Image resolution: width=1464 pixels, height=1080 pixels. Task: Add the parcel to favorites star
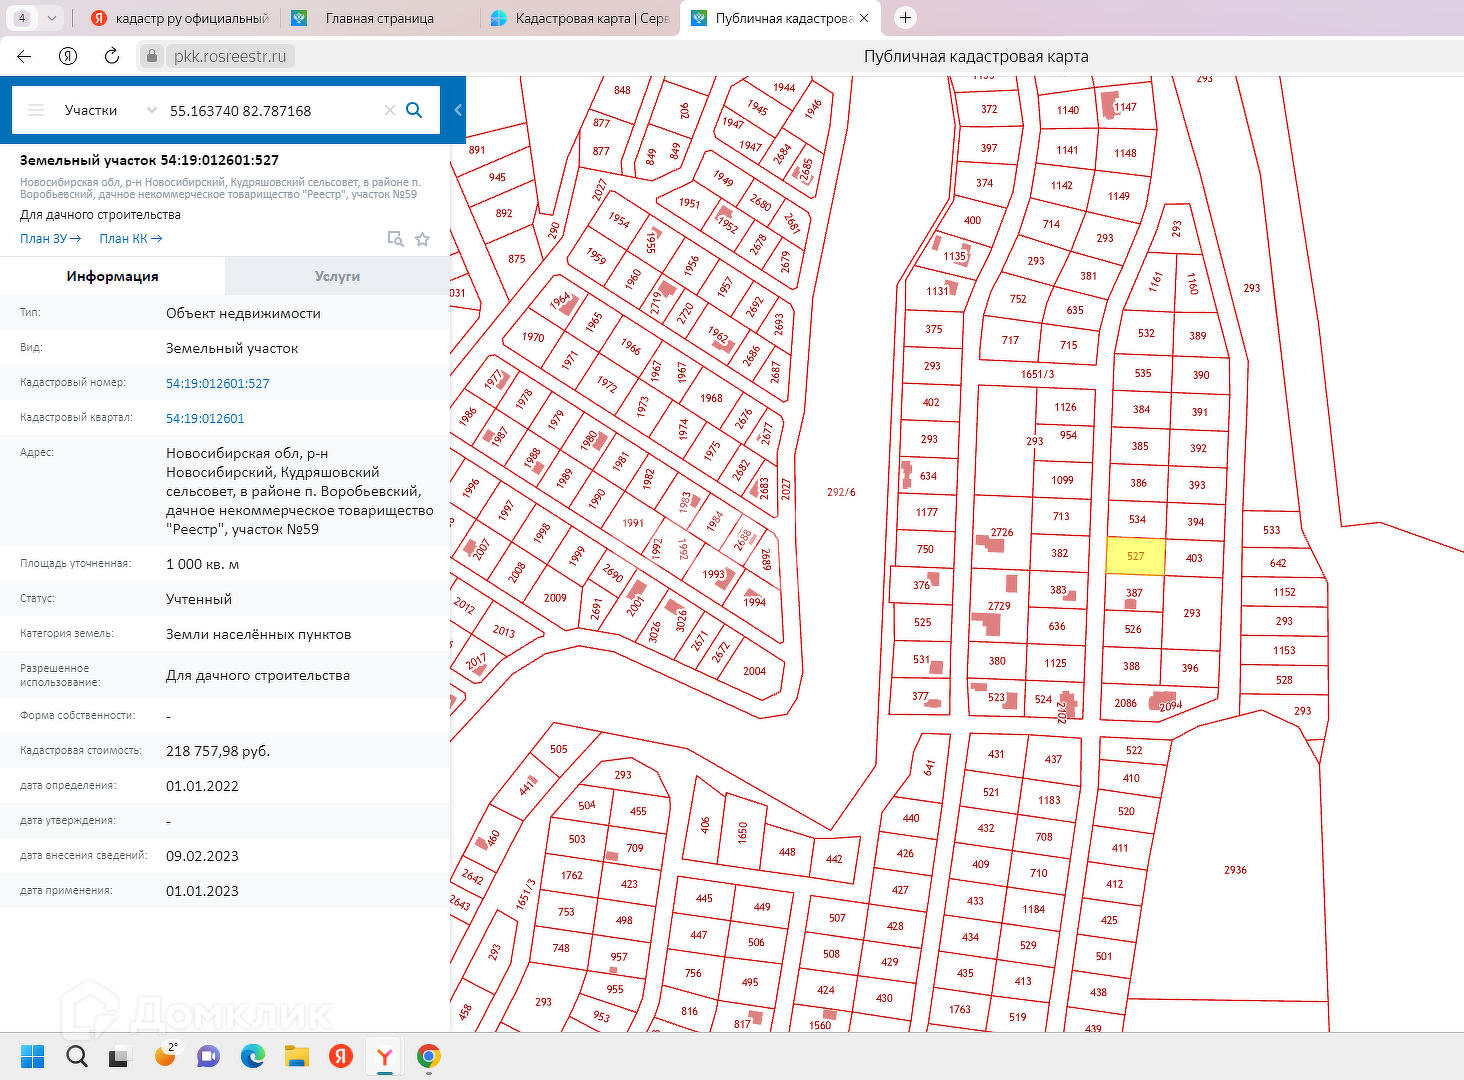point(422,239)
